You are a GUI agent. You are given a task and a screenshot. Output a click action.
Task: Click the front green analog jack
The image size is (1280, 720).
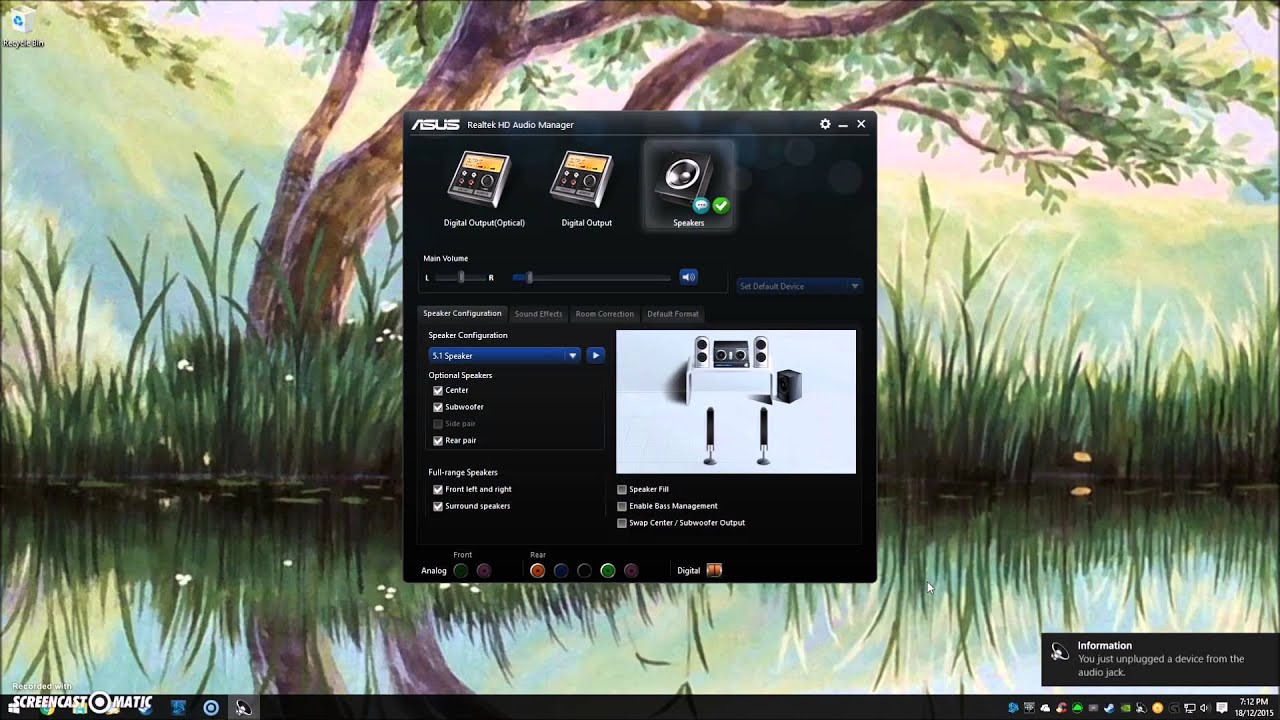(461, 571)
